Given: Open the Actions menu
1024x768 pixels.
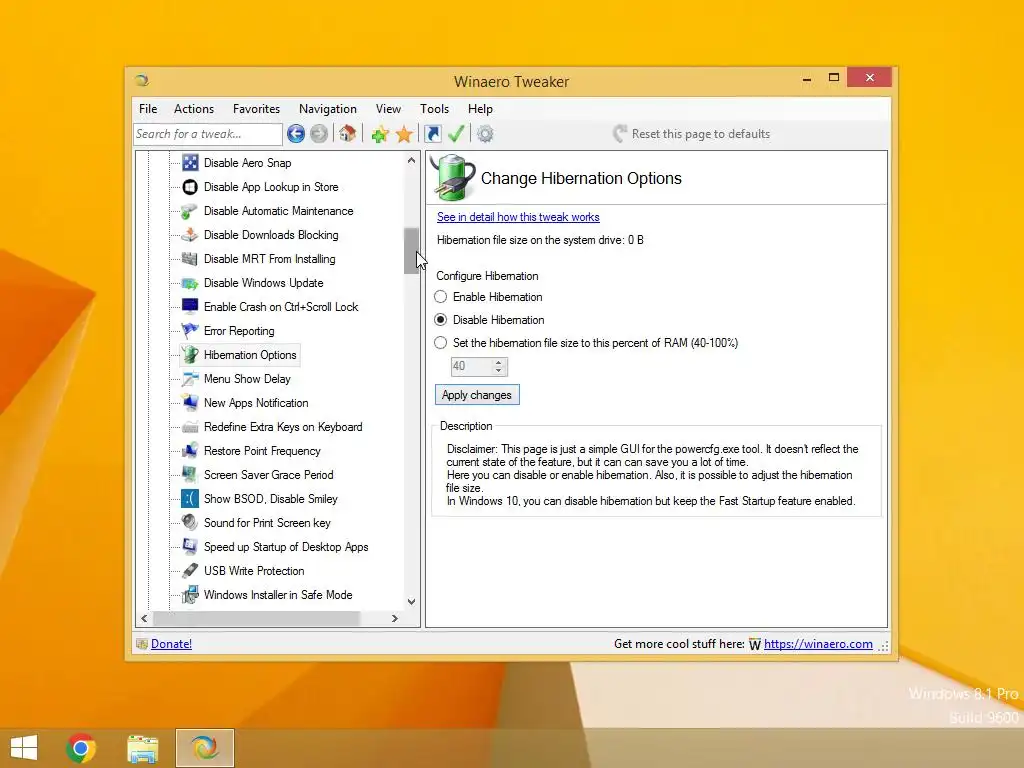Looking at the screenshot, I should (x=193, y=108).
